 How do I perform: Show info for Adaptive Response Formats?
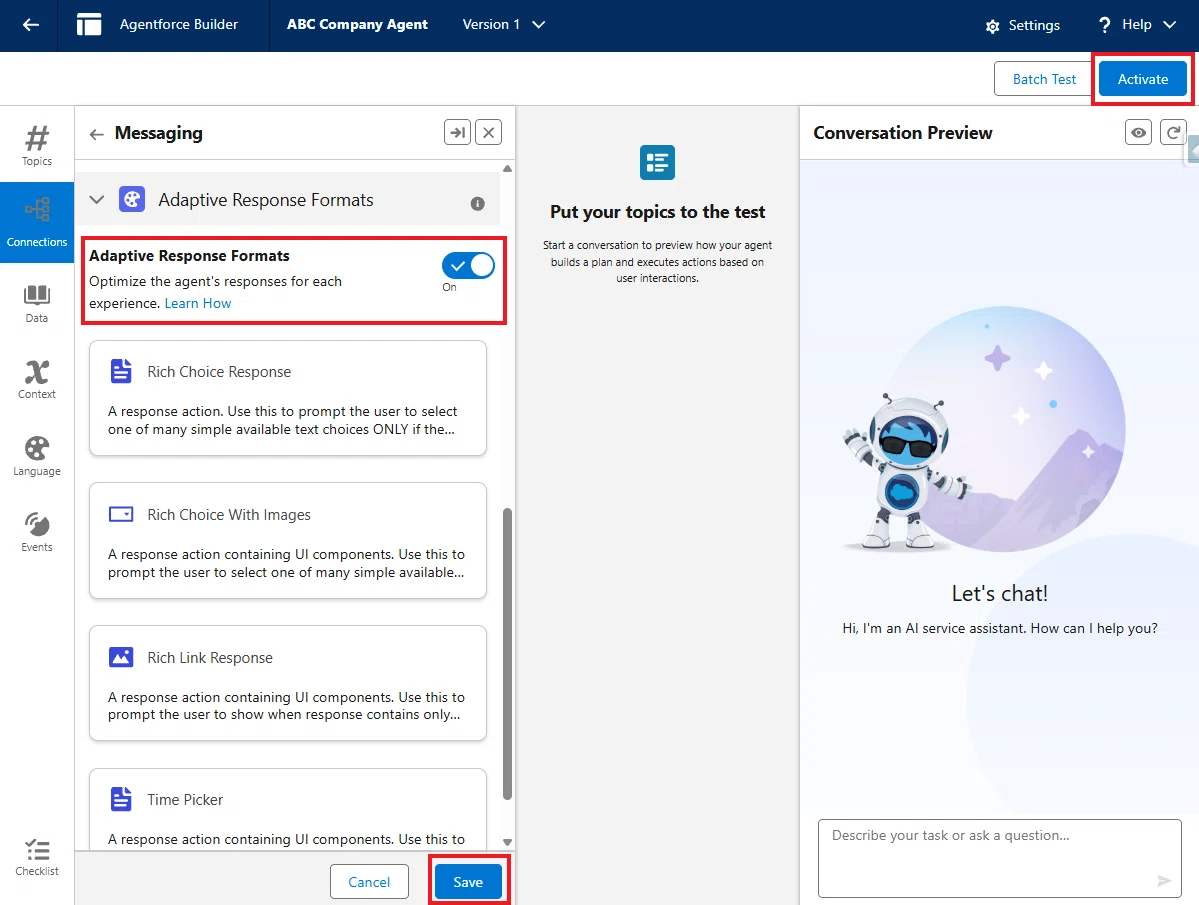coord(477,203)
